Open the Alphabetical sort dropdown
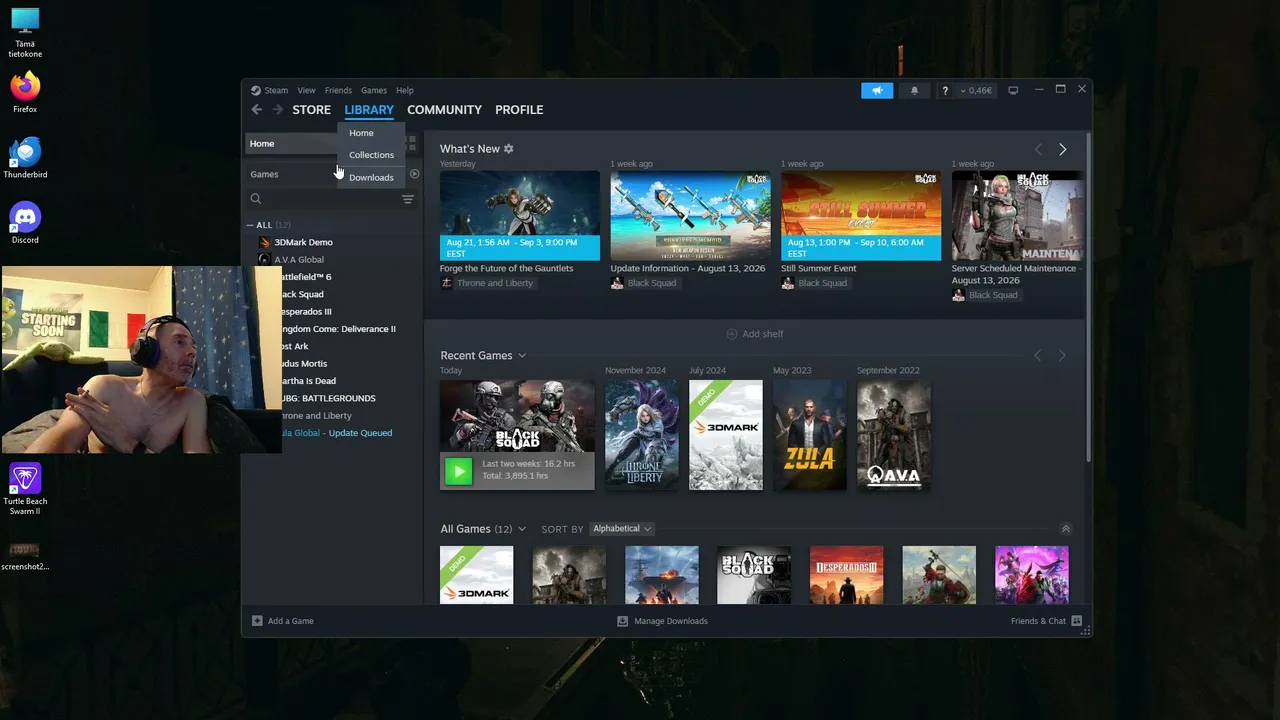 (x=622, y=529)
